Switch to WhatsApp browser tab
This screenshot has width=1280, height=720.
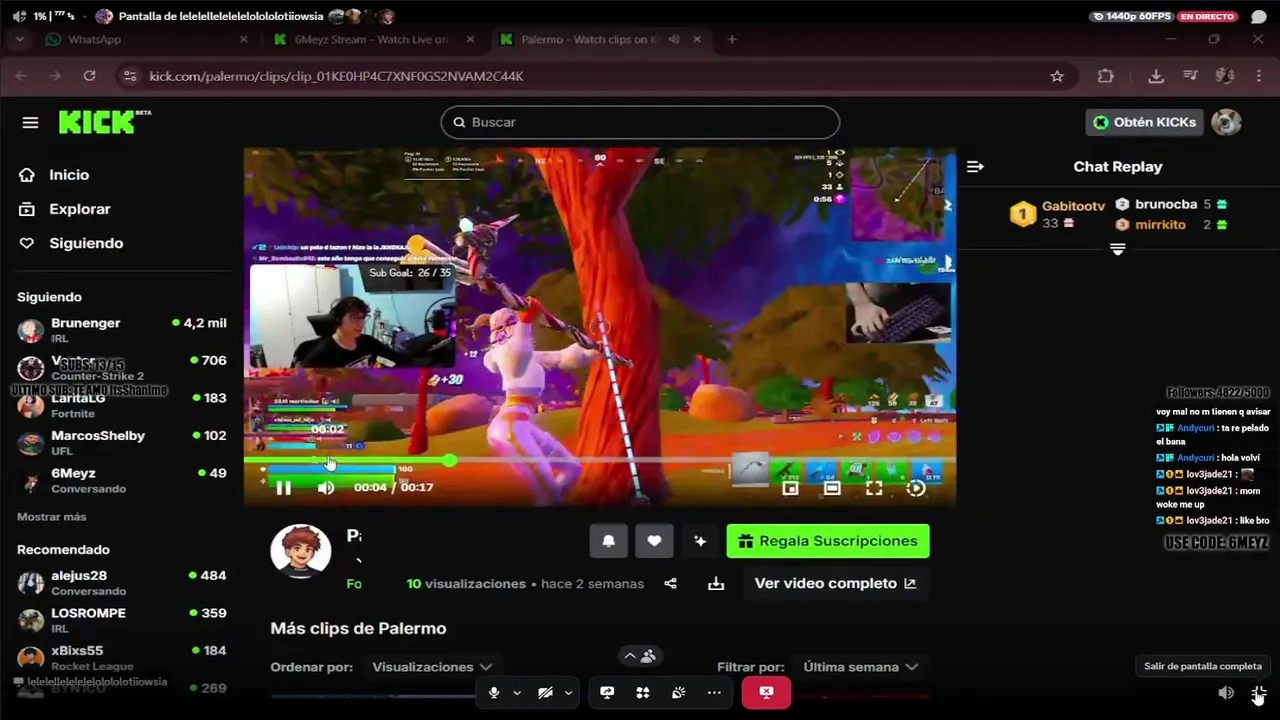coord(145,39)
